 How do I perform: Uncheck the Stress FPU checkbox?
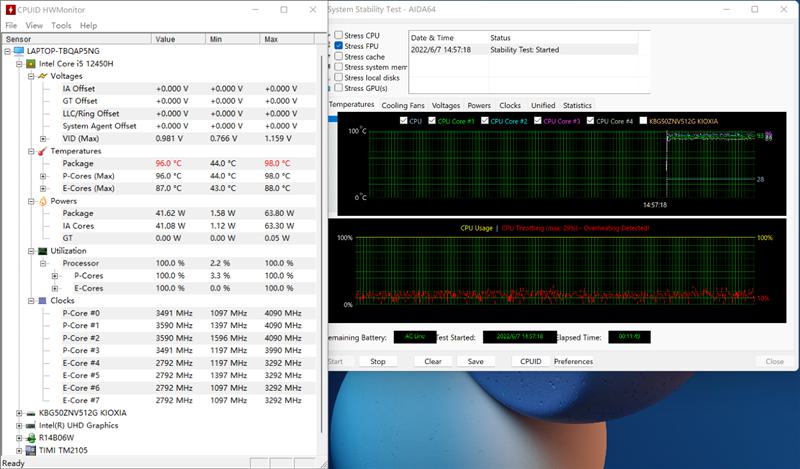click(338, 45)
